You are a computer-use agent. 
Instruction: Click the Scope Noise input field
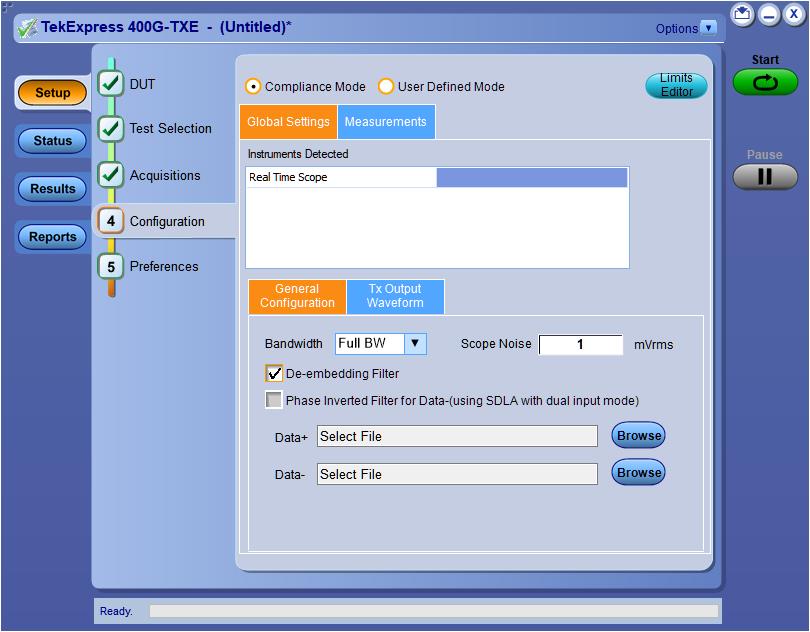580,344
